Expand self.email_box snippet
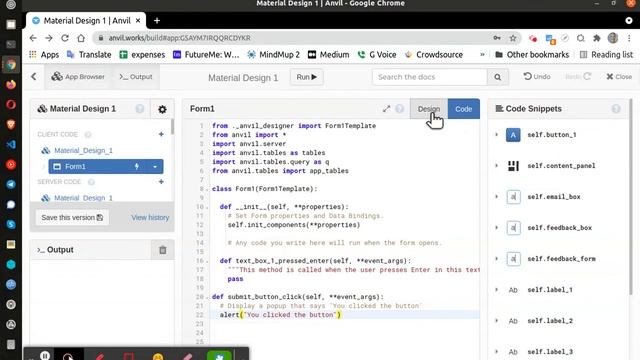Image resolution: width=640 pixels, height=360 pixels. coord(496,197)
